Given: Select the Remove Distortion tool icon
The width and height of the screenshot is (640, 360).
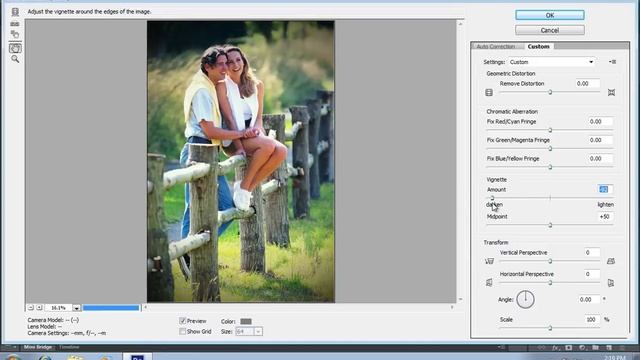Looking at the screenshot, I should pos(15,12).
